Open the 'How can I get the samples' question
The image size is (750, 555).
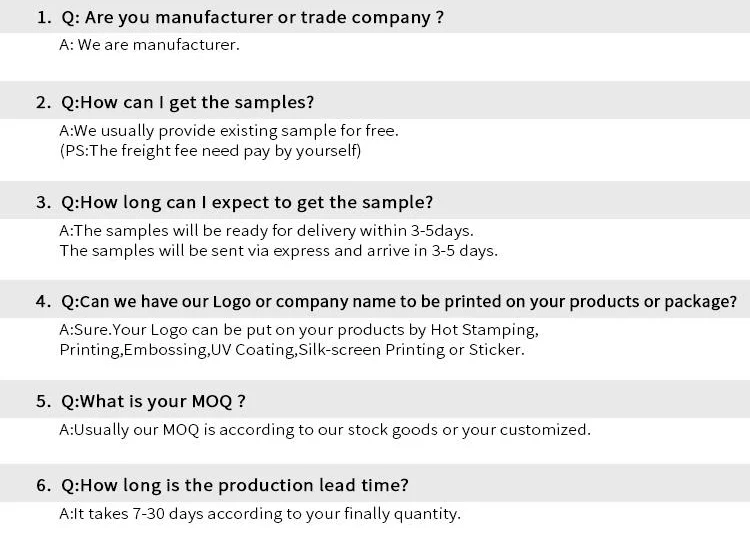[188, 102]
